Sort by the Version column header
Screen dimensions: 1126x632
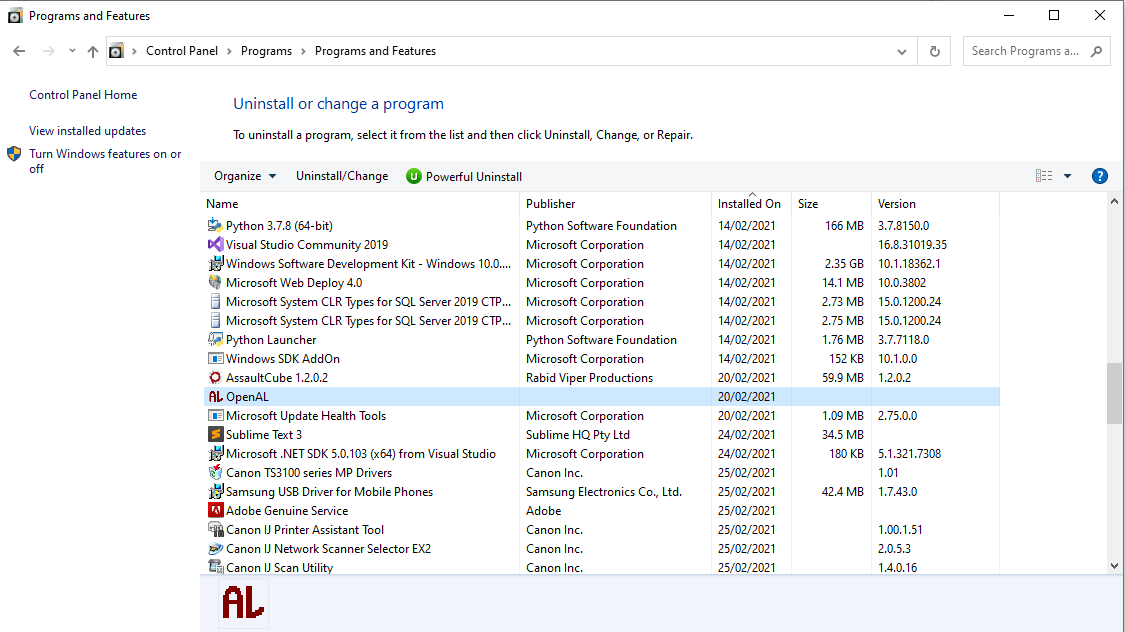(935, 204)
